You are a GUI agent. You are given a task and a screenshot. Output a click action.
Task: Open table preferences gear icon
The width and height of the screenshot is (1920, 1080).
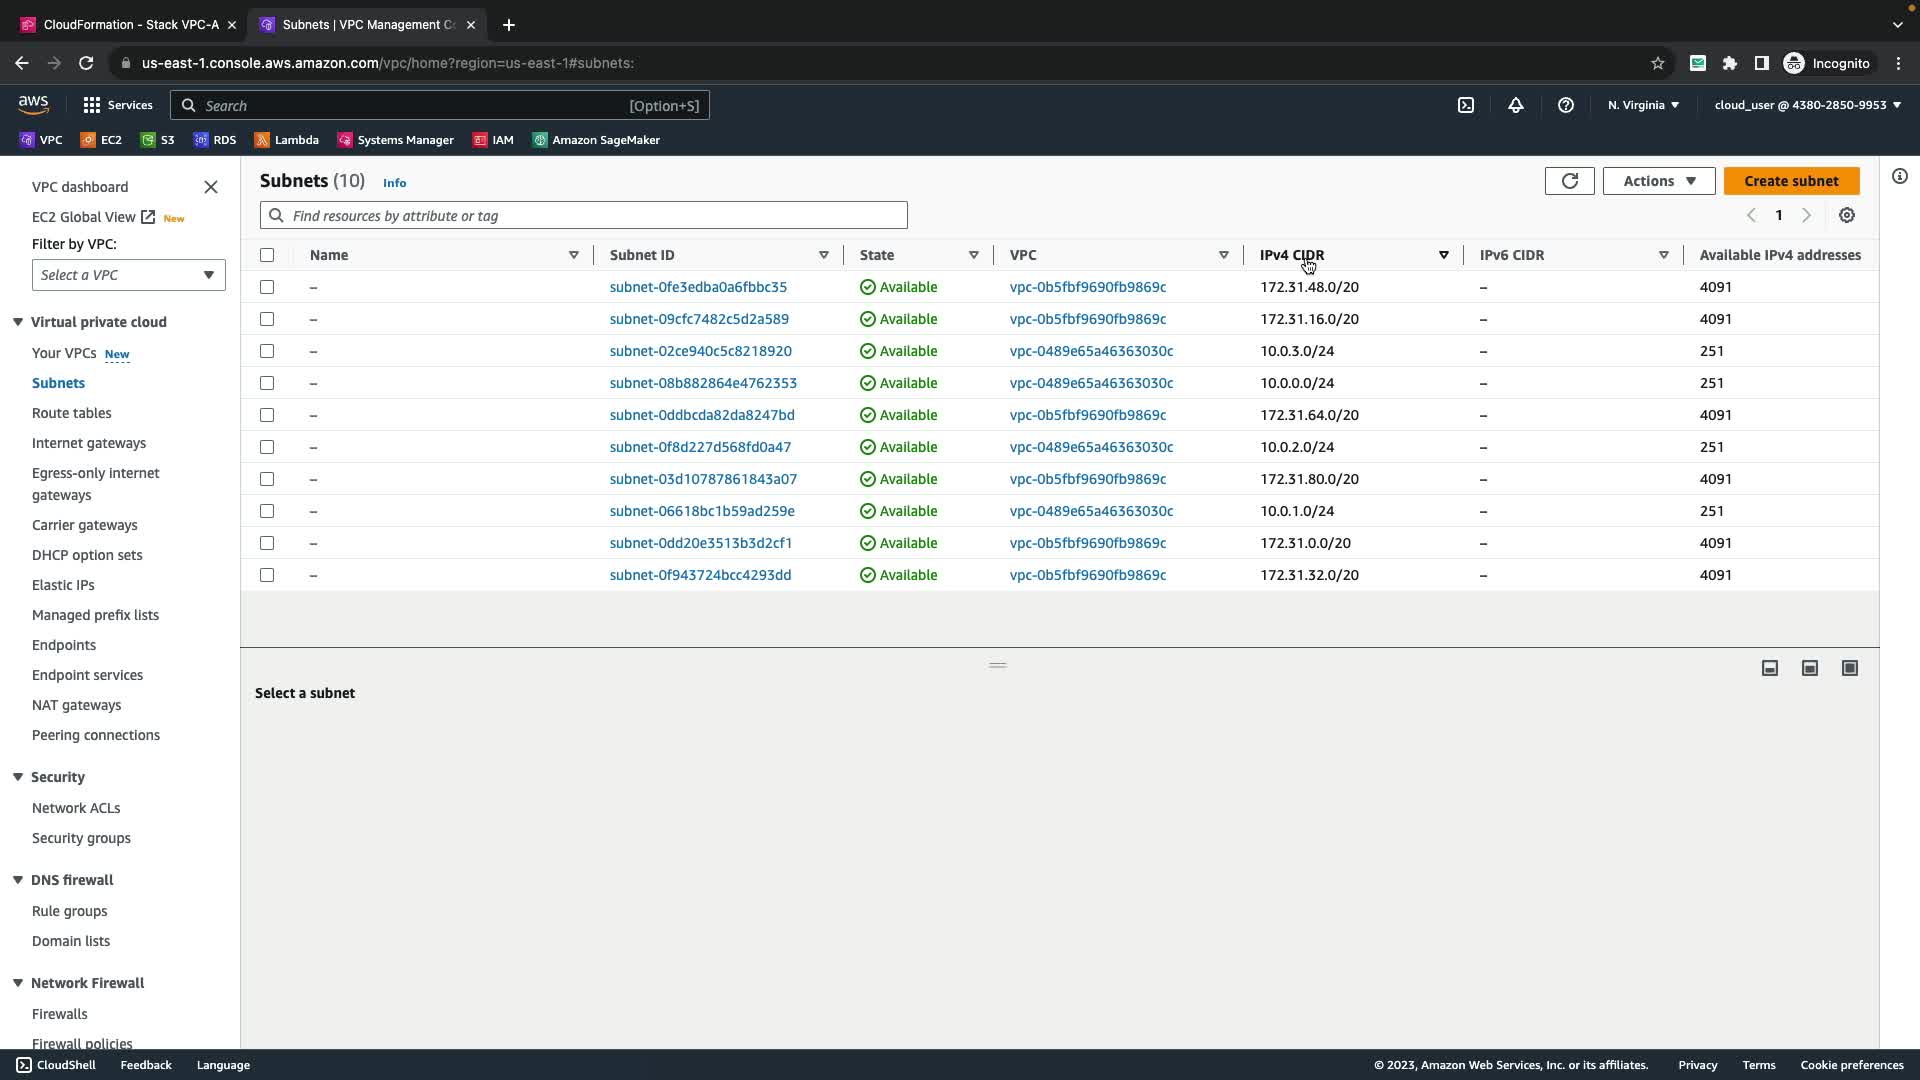[1847, 215]
